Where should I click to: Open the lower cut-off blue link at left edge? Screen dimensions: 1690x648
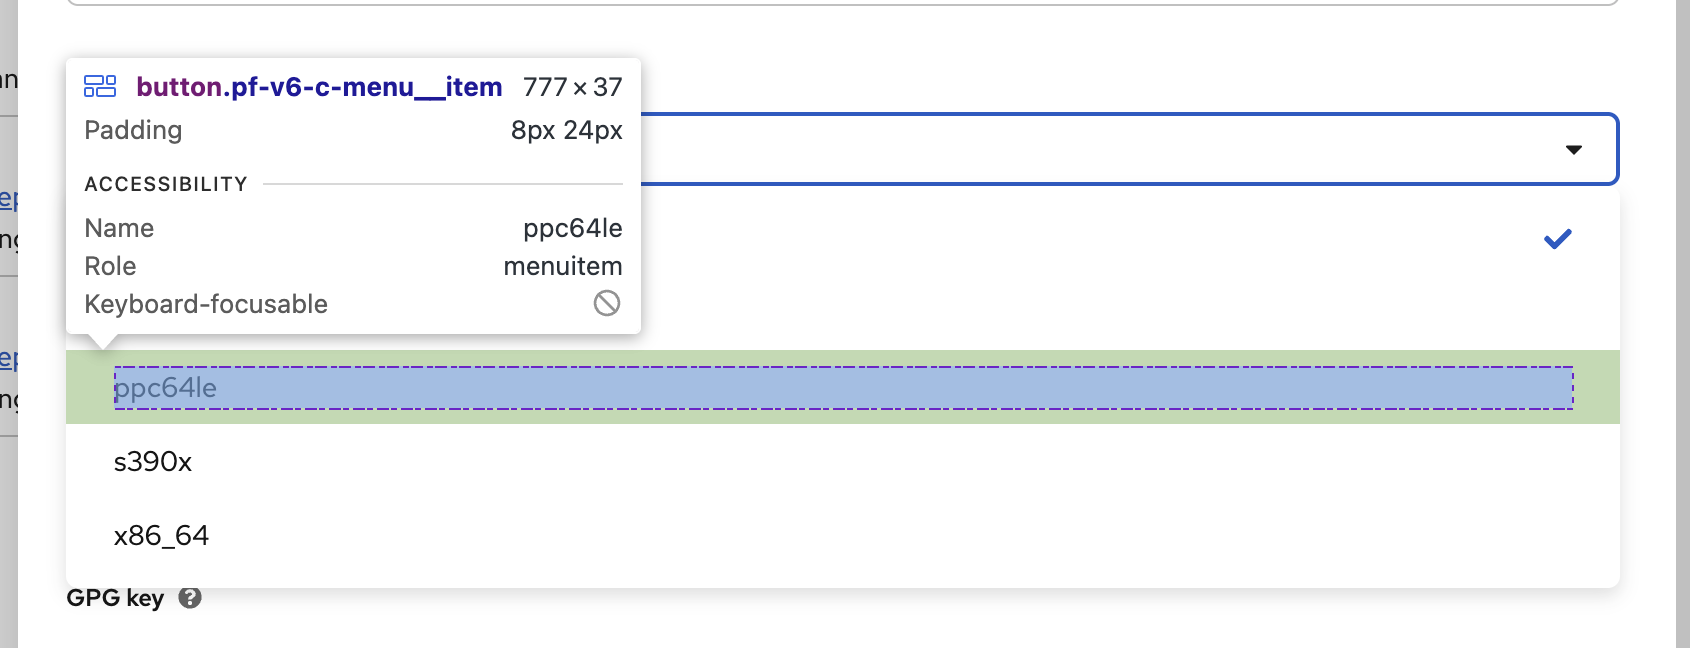tap(8, 358)
